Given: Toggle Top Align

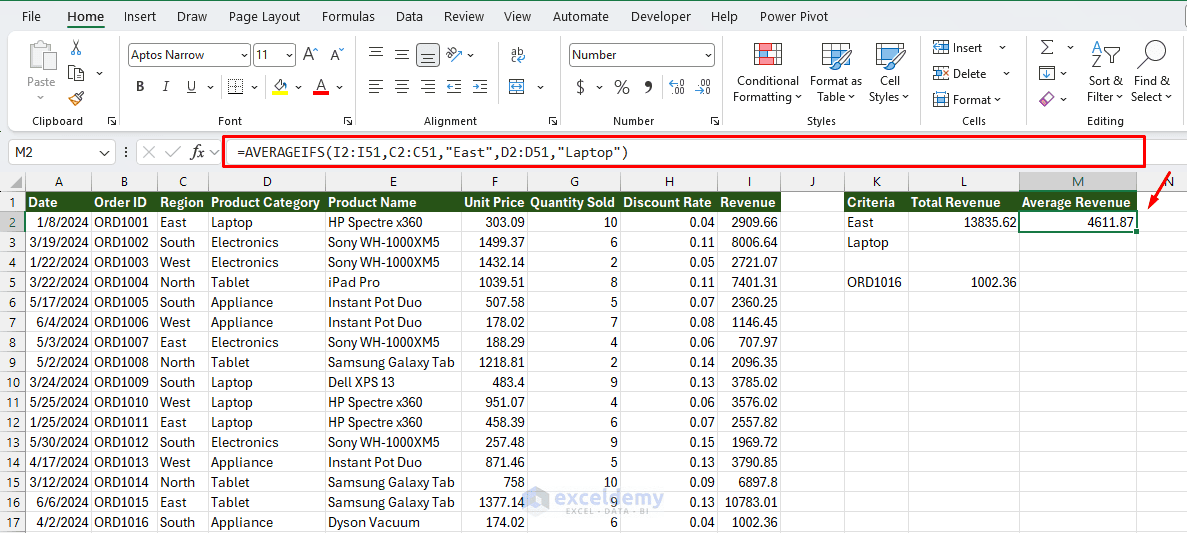Looking at the screenshot, I should (x=375, y=55).
